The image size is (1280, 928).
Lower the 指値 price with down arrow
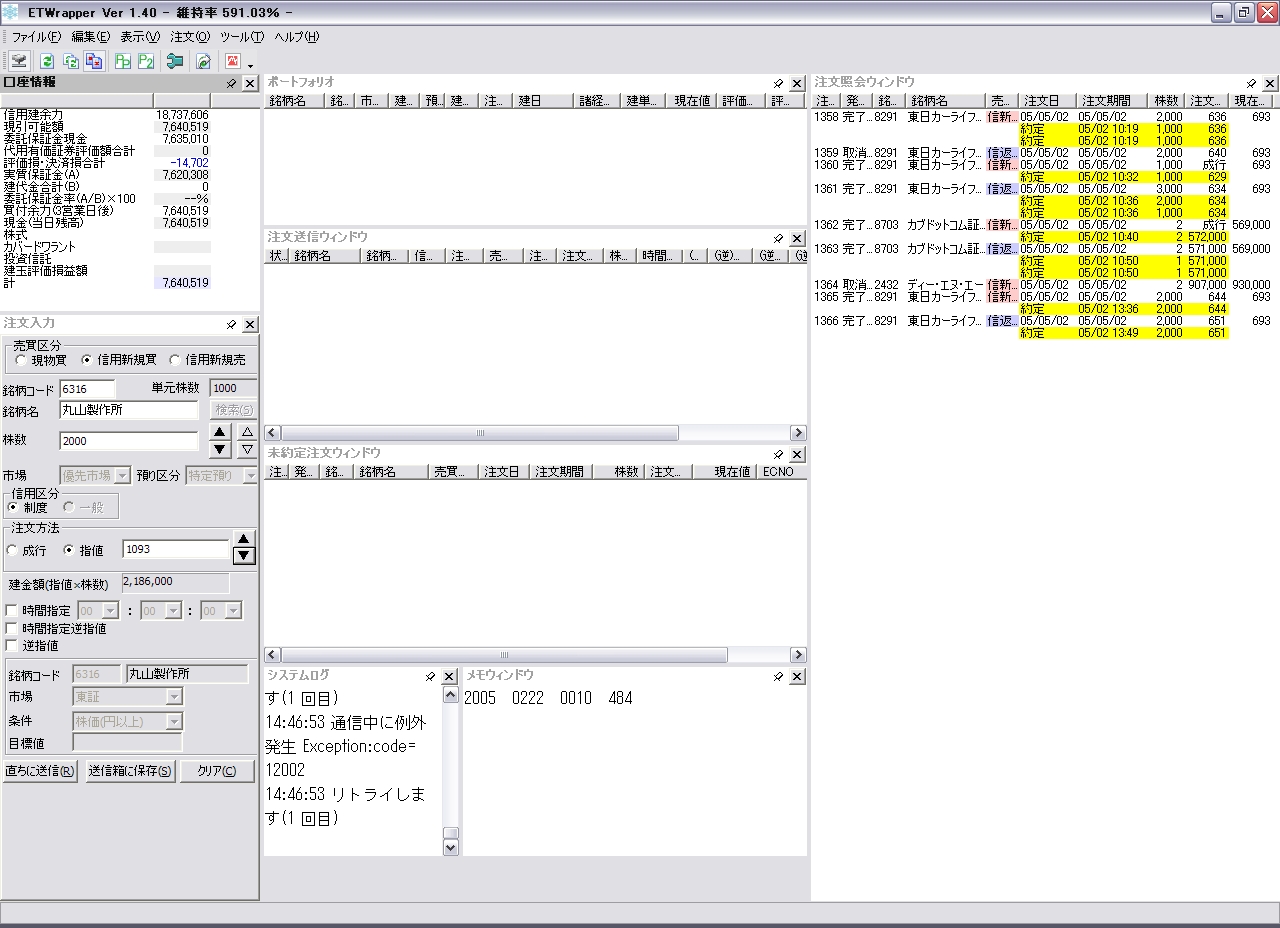click(244, 556)
